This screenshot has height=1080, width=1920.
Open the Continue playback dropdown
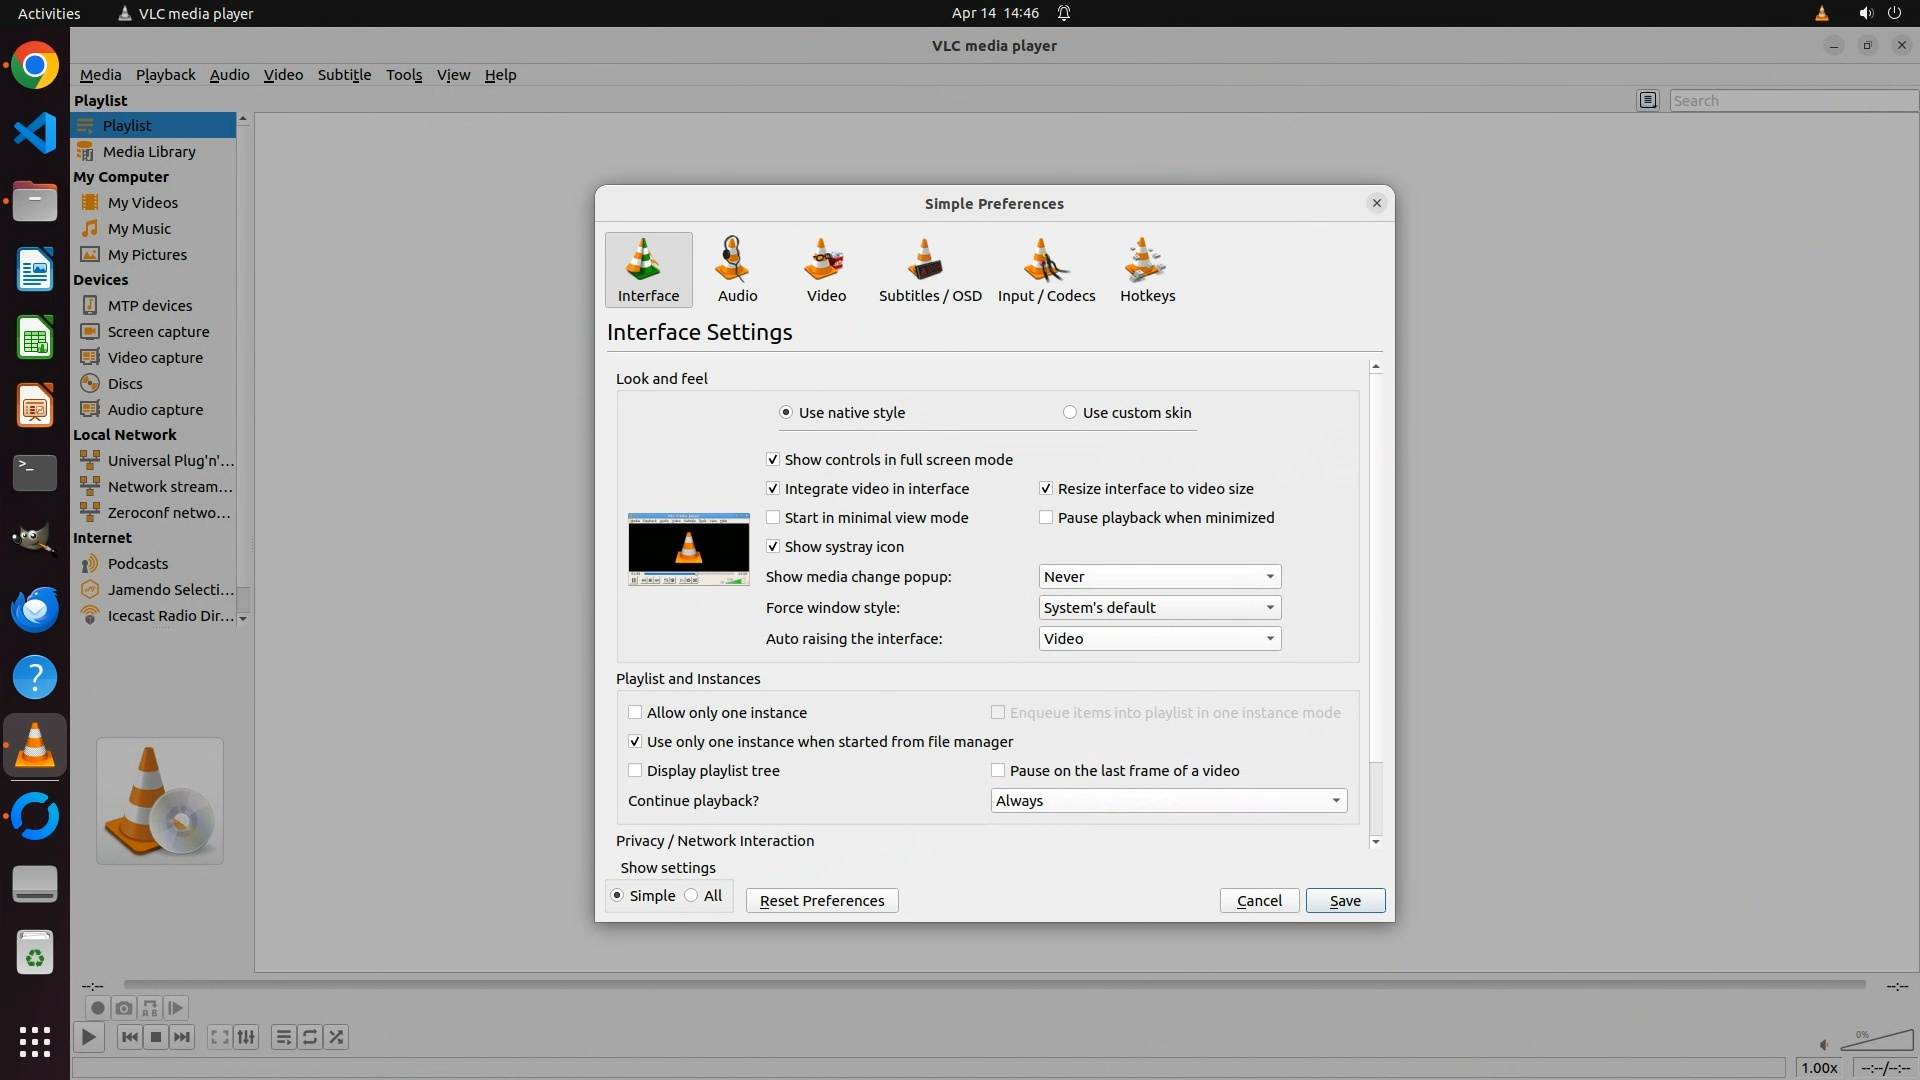coord(1168,801)
